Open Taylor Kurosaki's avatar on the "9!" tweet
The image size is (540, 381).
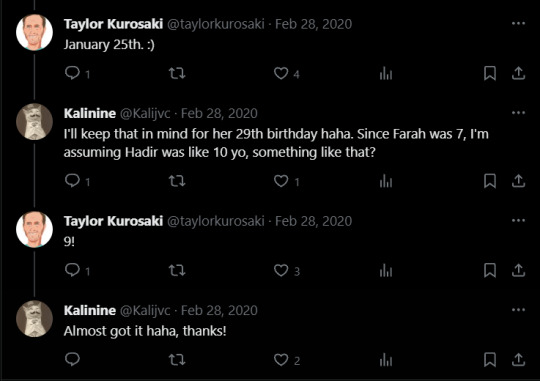34,229
